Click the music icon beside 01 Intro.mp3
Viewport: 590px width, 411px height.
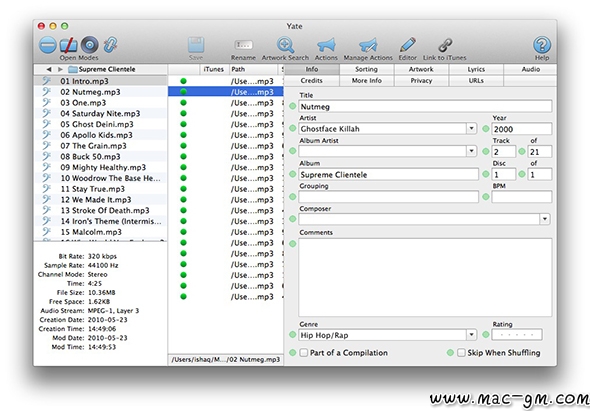point(46,81)
